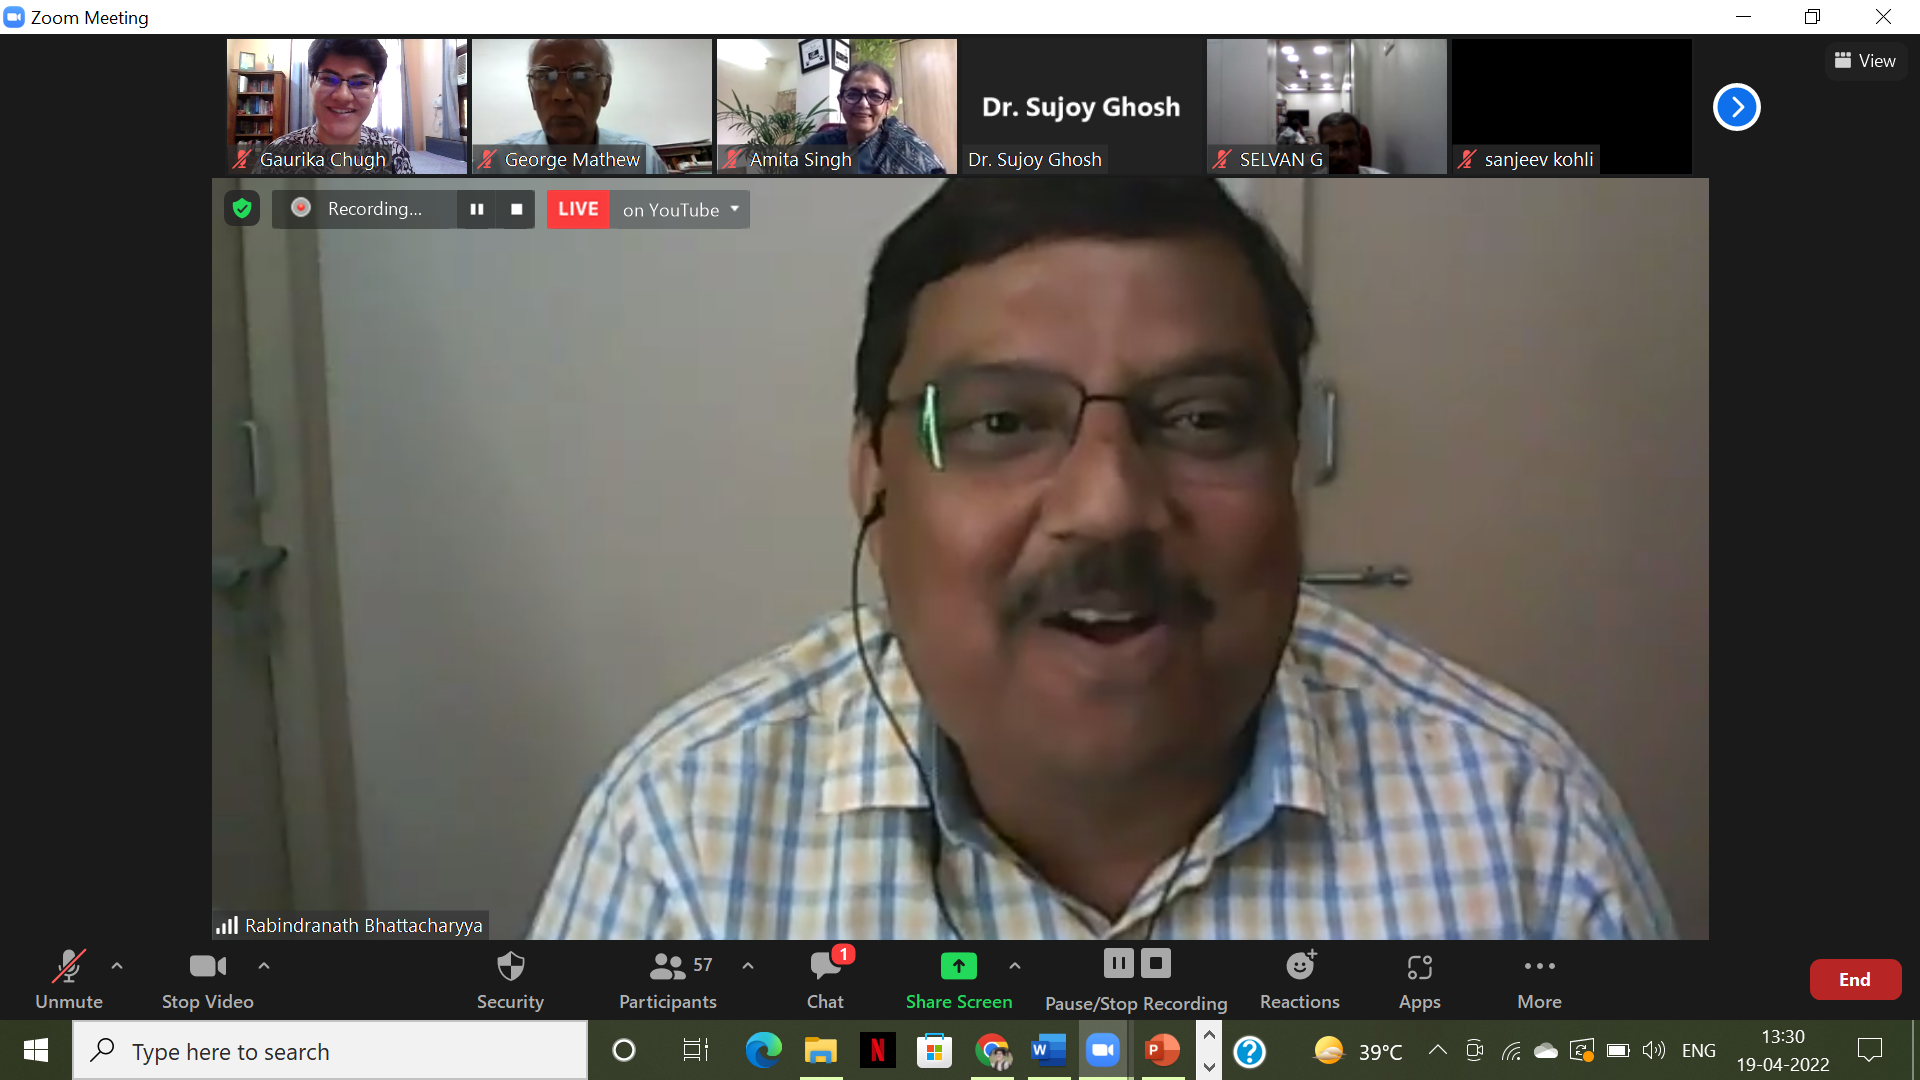The width and height of the screenshot is (1920, 1080).
Task: Open the Participants panel
Action: 667,967
